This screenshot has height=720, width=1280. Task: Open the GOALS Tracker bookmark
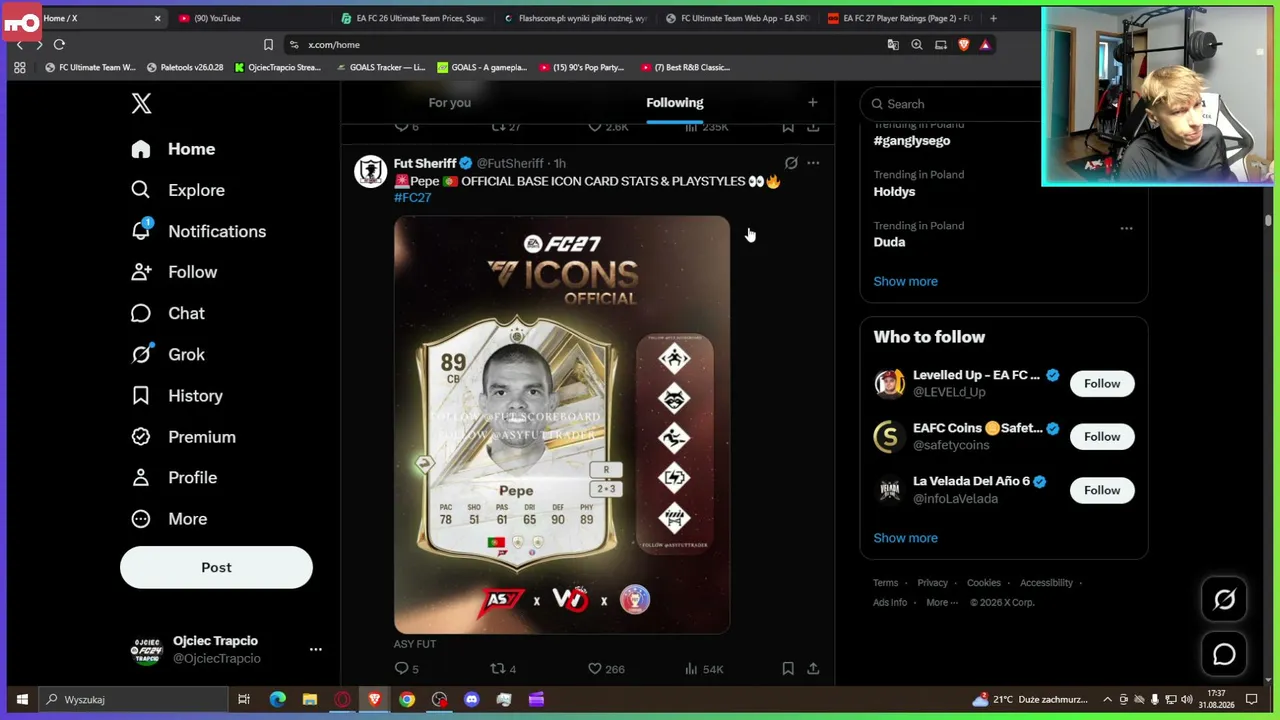(381, 68)
